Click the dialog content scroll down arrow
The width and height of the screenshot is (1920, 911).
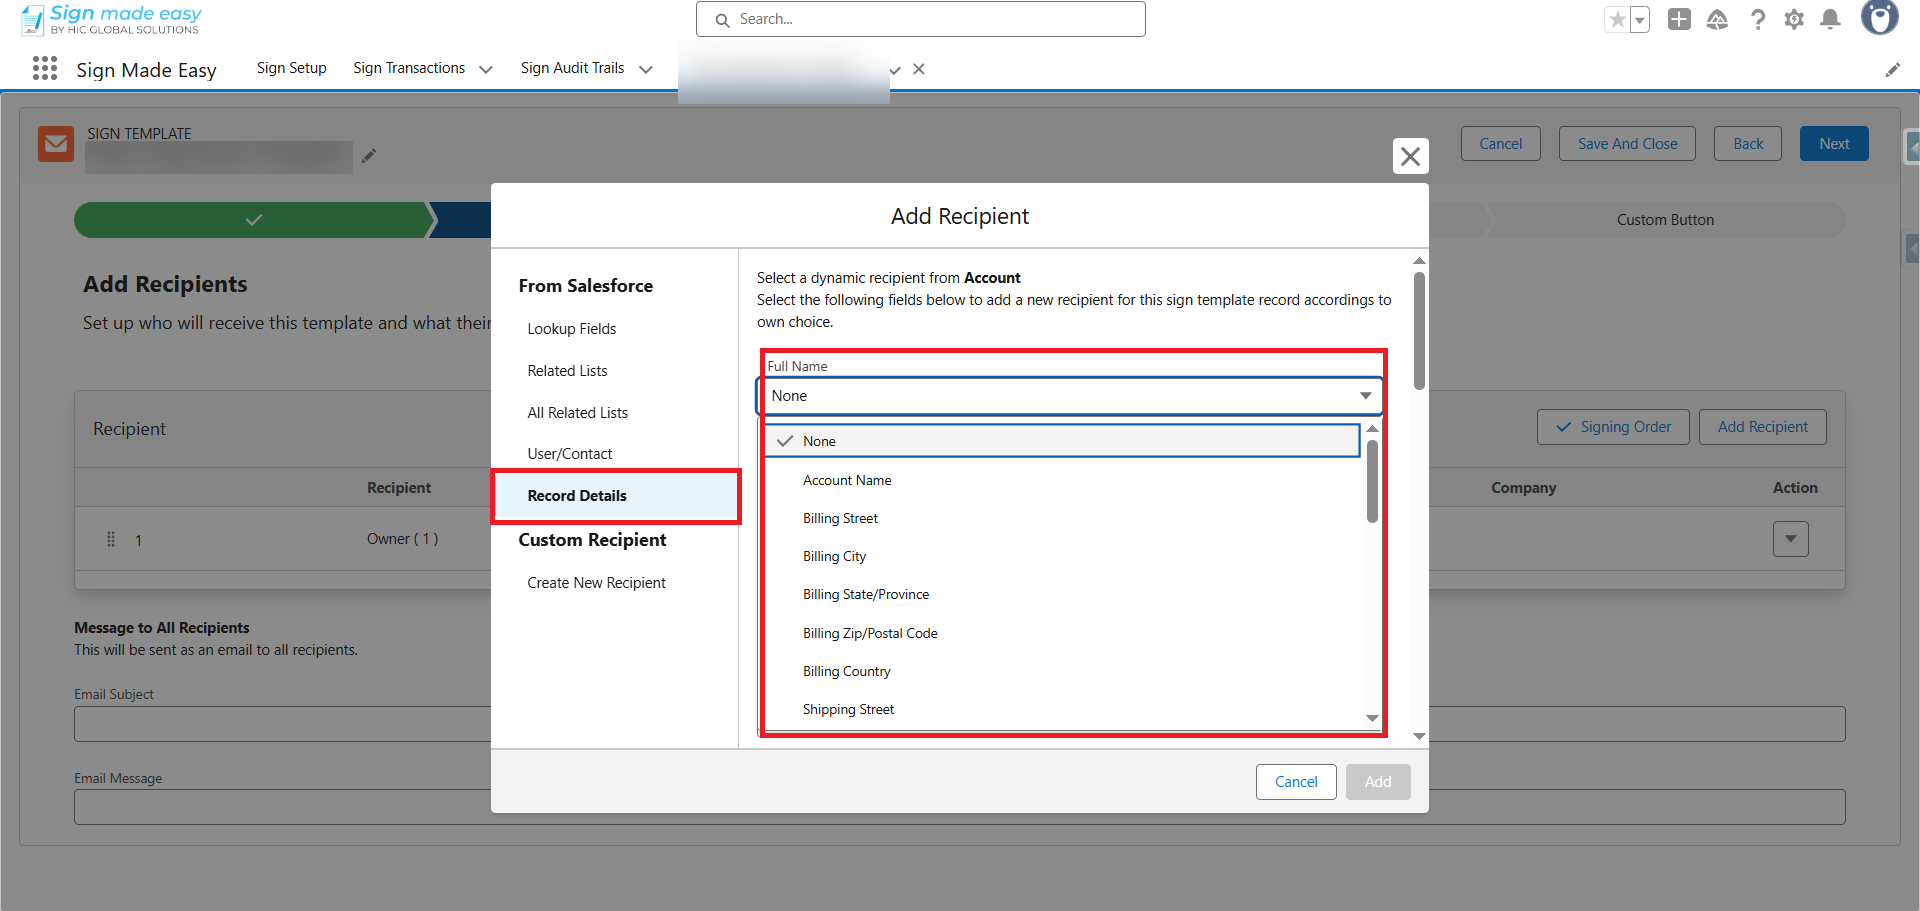pyautogui.click(x=1419, y=736)
